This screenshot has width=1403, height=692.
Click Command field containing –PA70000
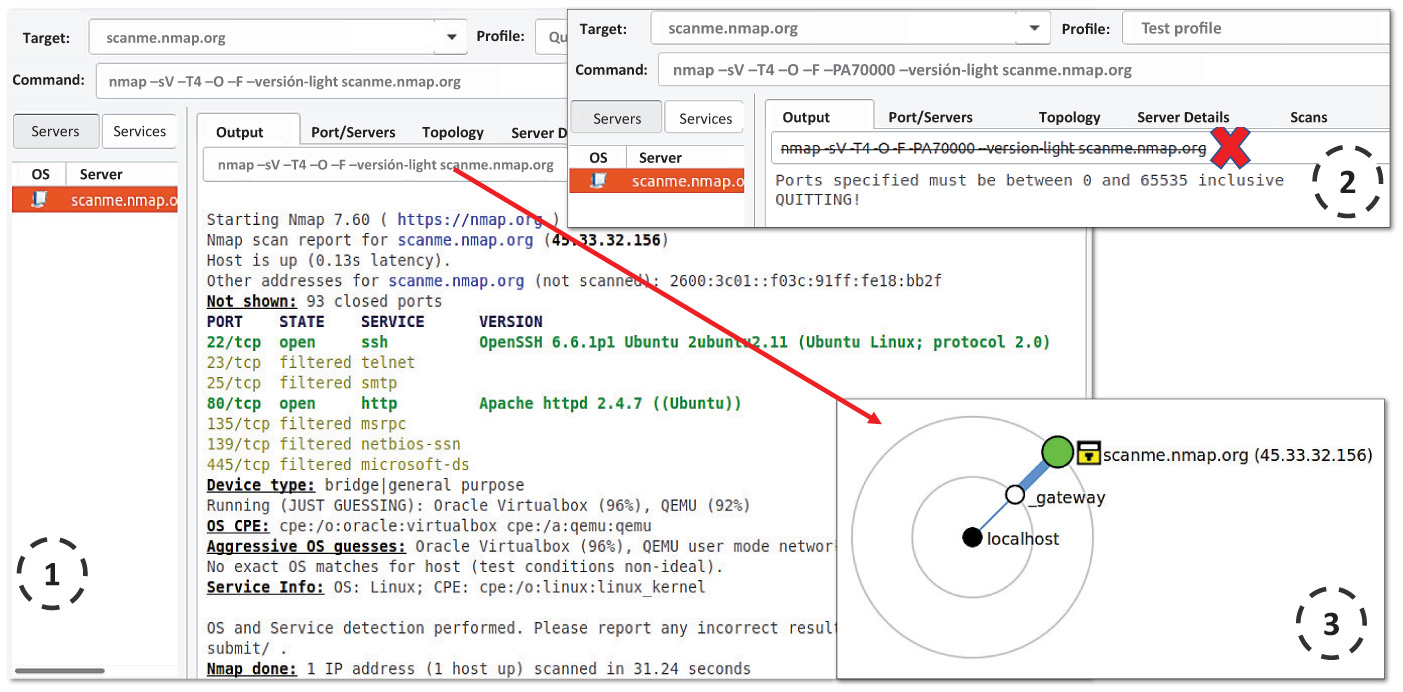1023,70
